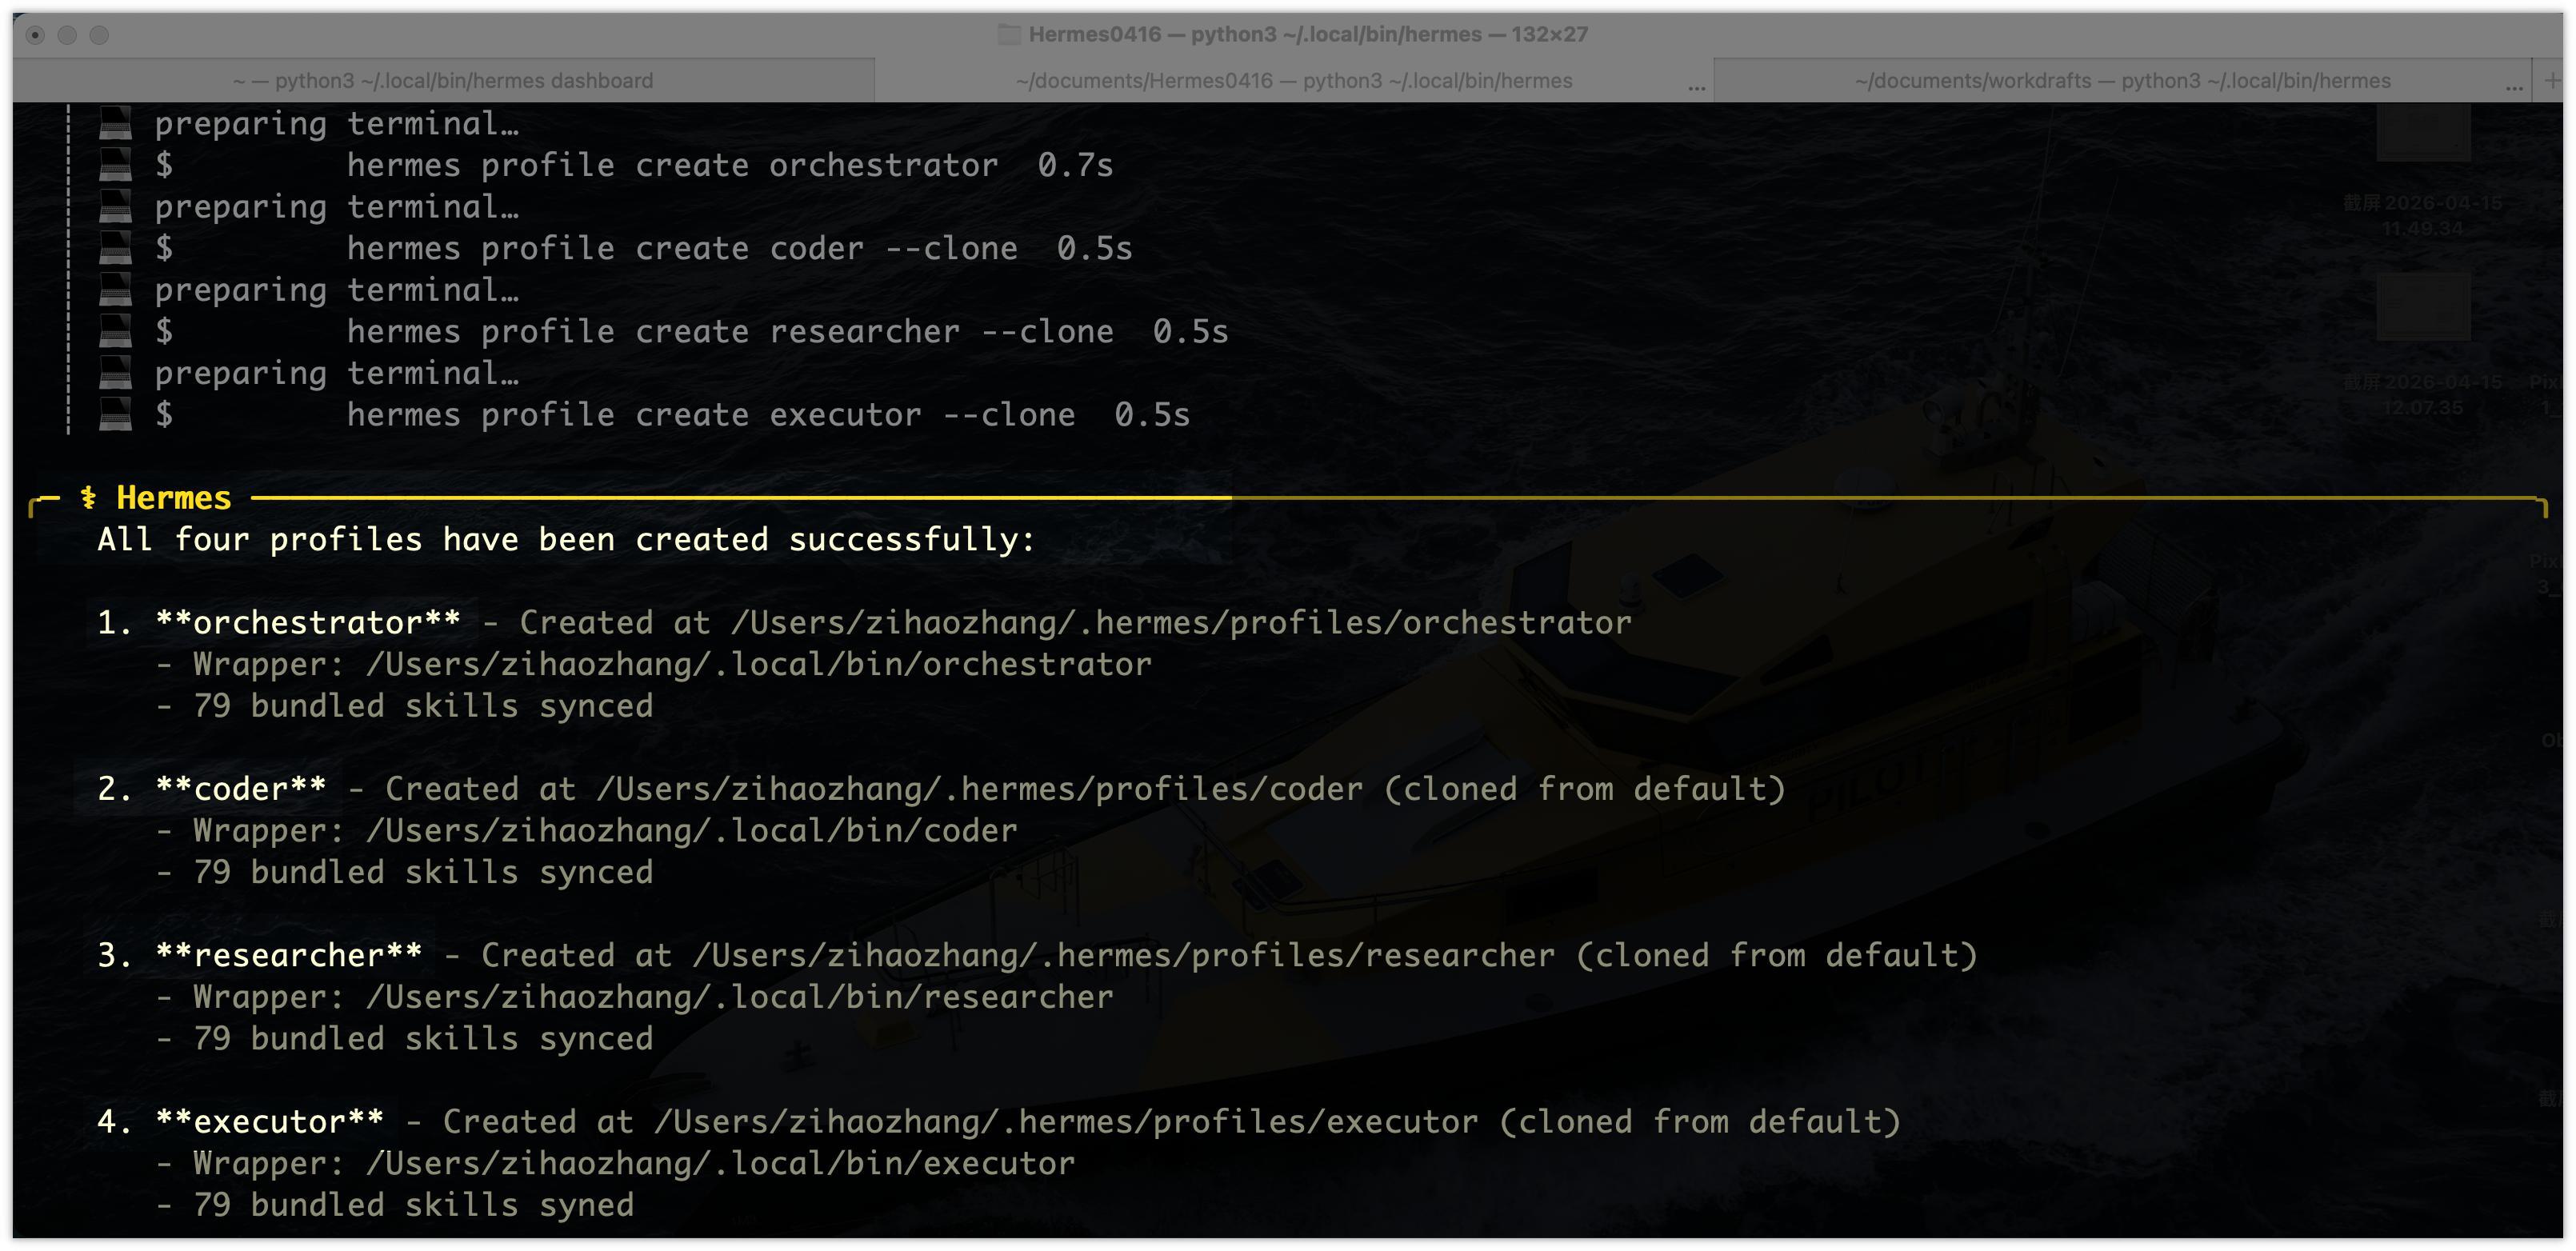Click the /.local/bin/coder wrapper path
This screenshot has width=2576, height=1251.
pyautogui.click(x=691, y=830)
